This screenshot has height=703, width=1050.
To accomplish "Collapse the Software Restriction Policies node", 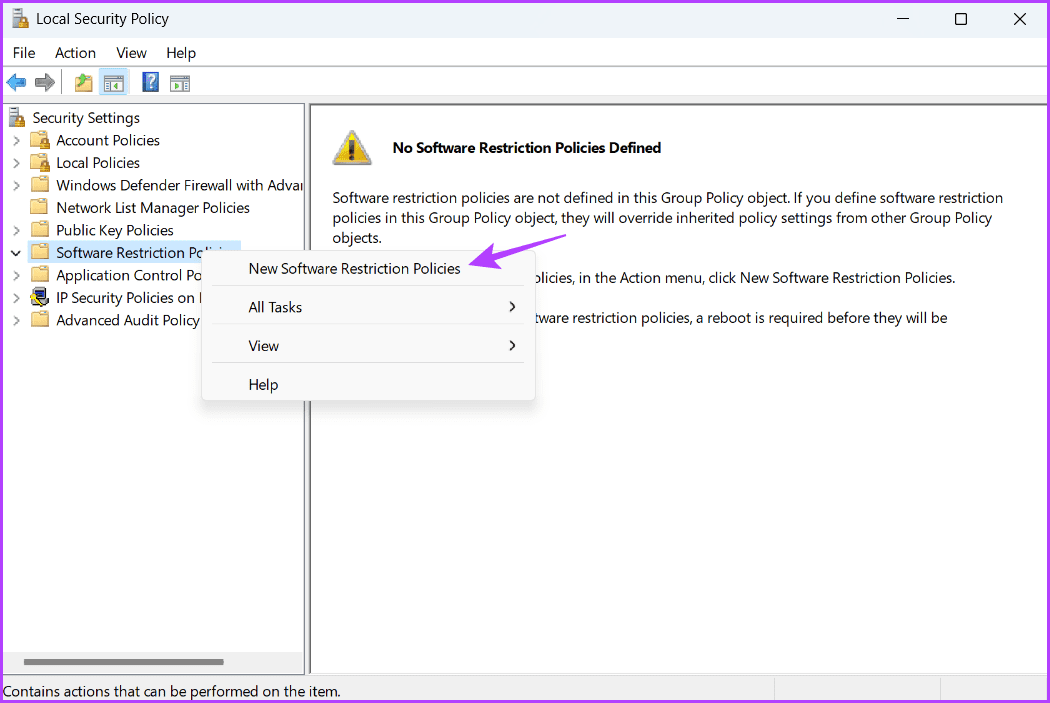I will [16, 253].
